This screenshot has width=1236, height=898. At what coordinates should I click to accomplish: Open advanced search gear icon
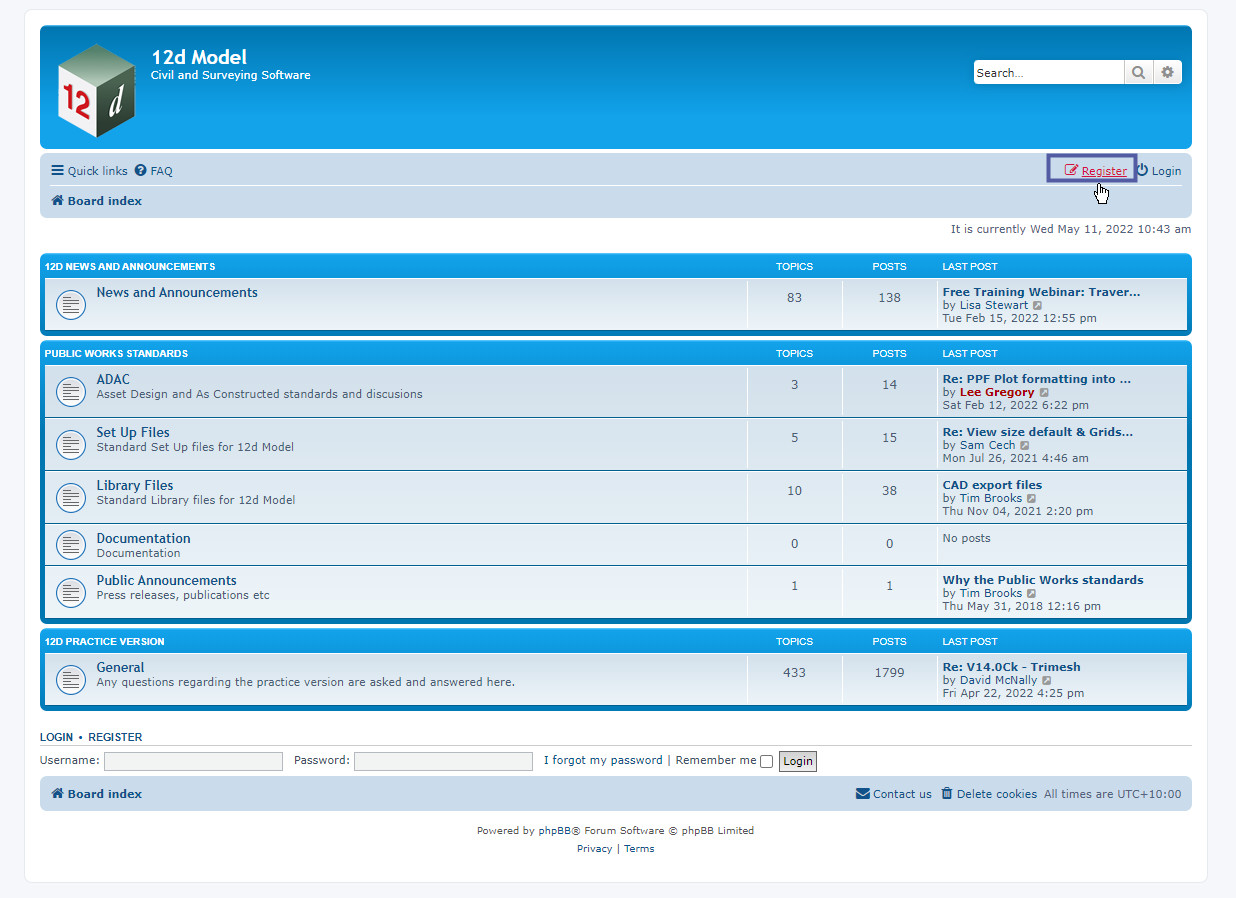click(1167, 72)
